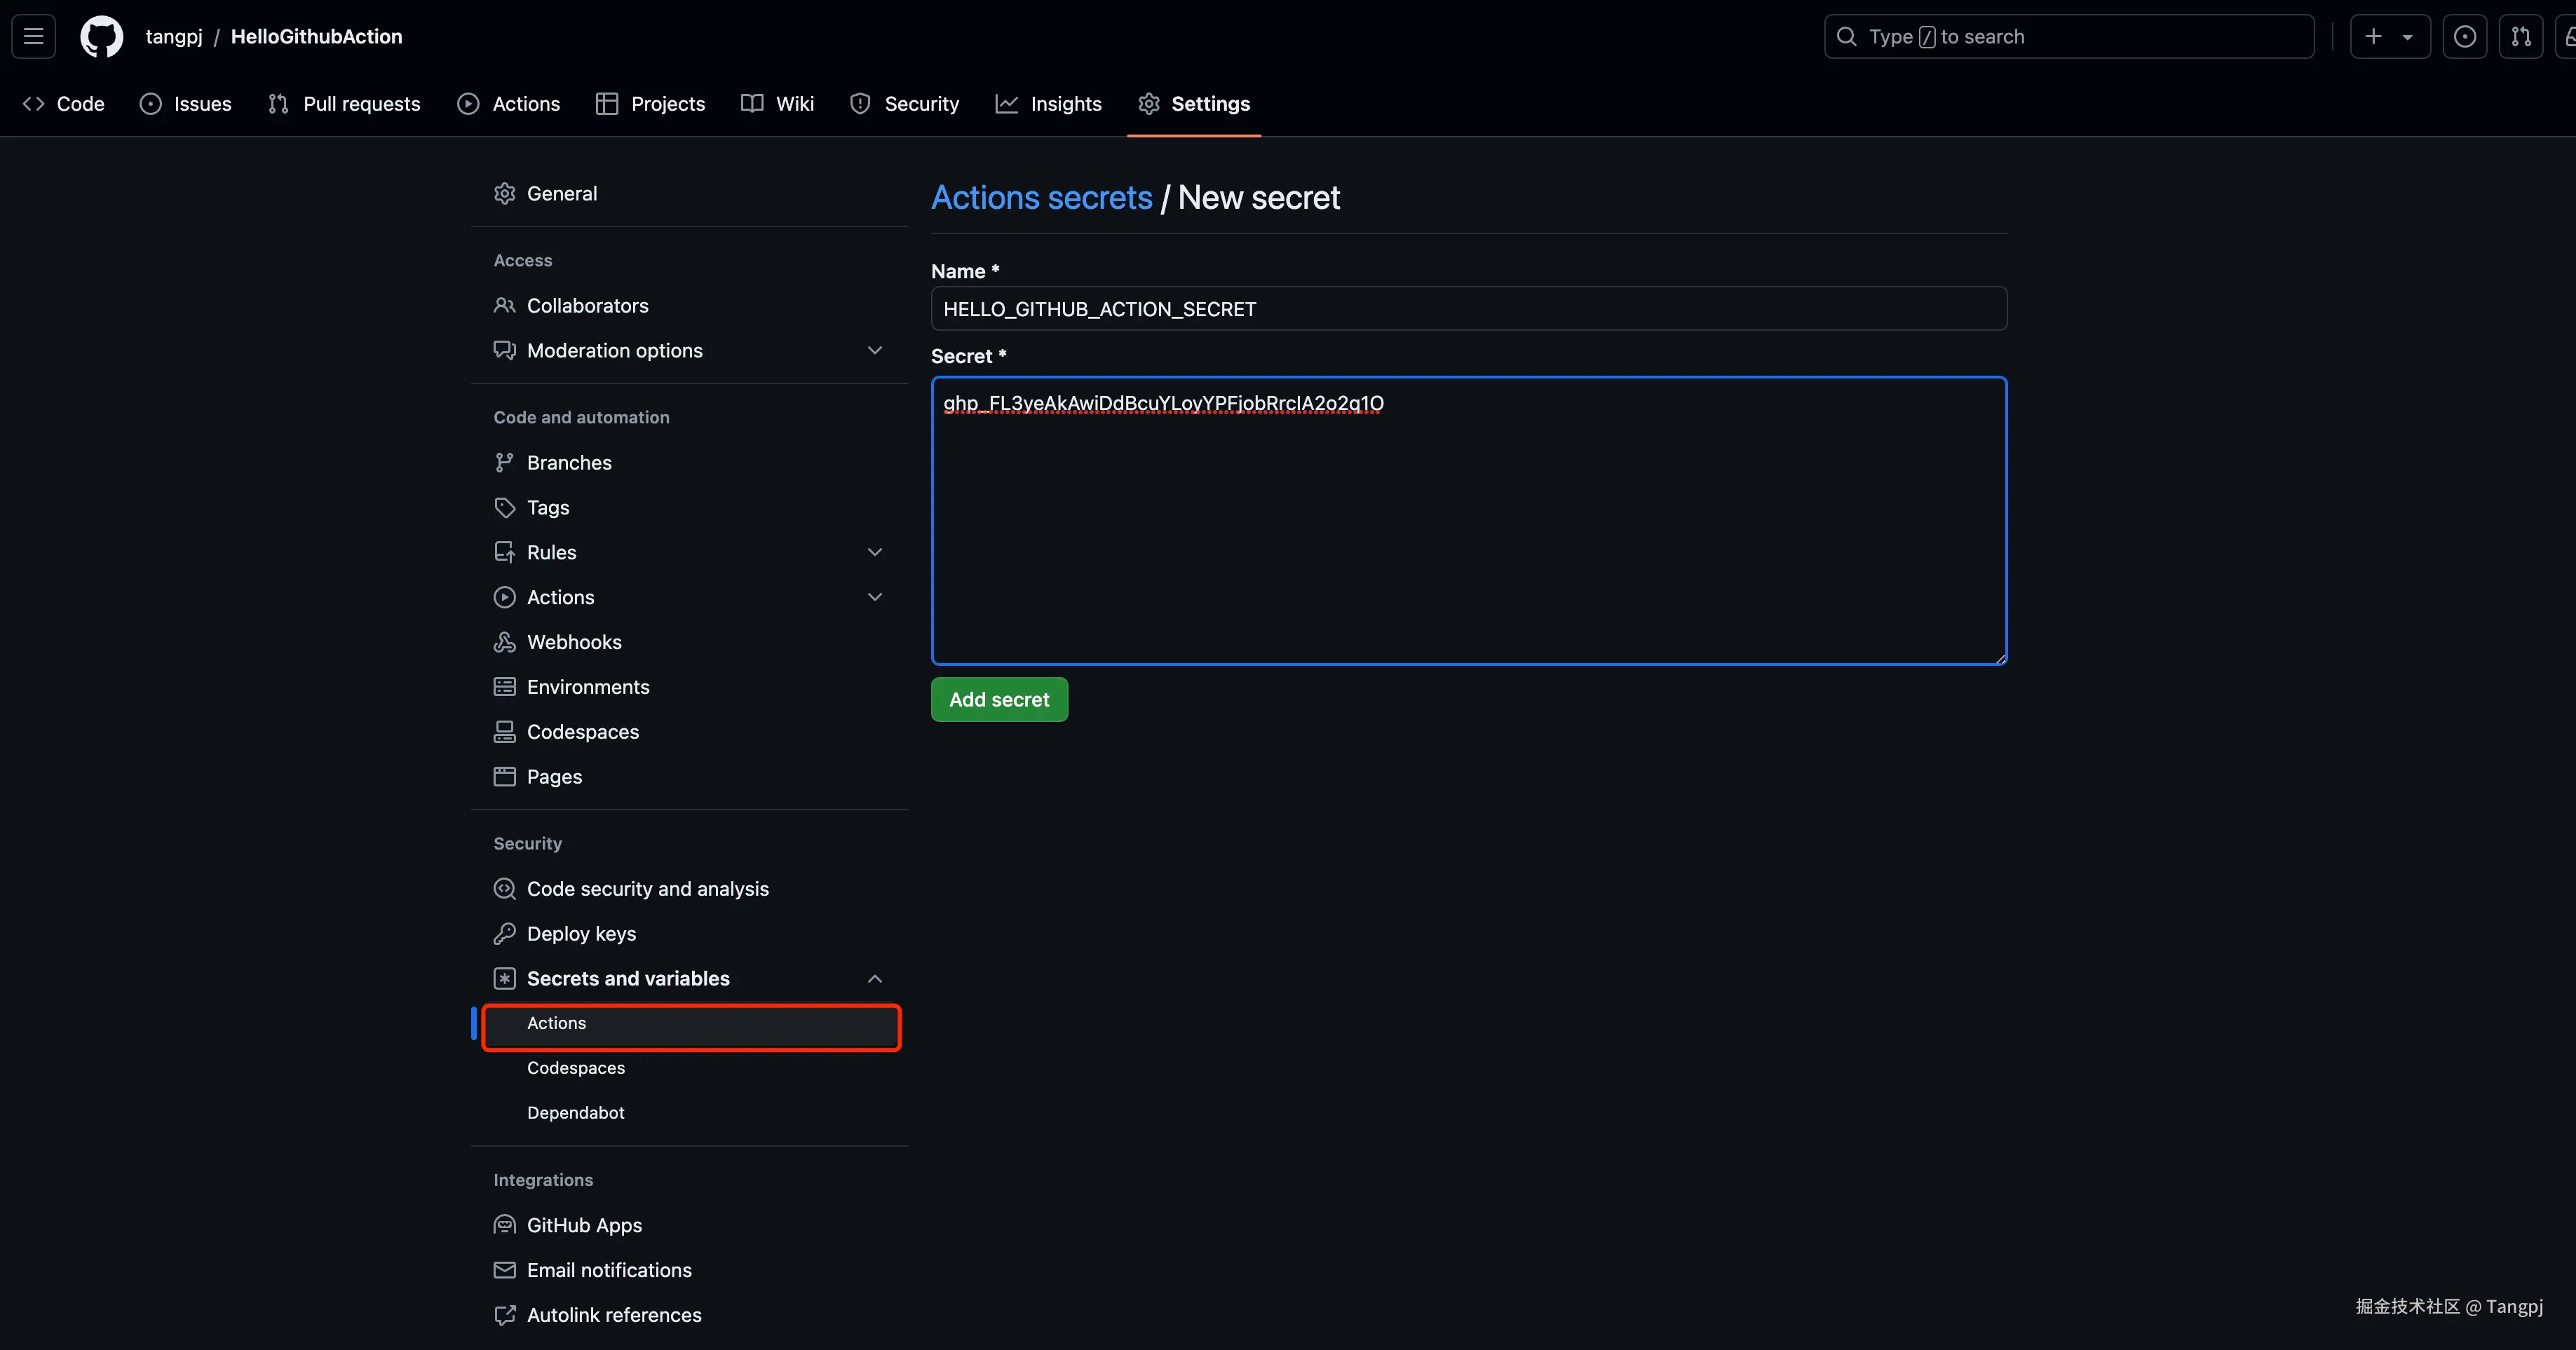Click the pull requests icon in header
The height and width of the screenshot is (1350, 2576).
(x=2520, y=37)
